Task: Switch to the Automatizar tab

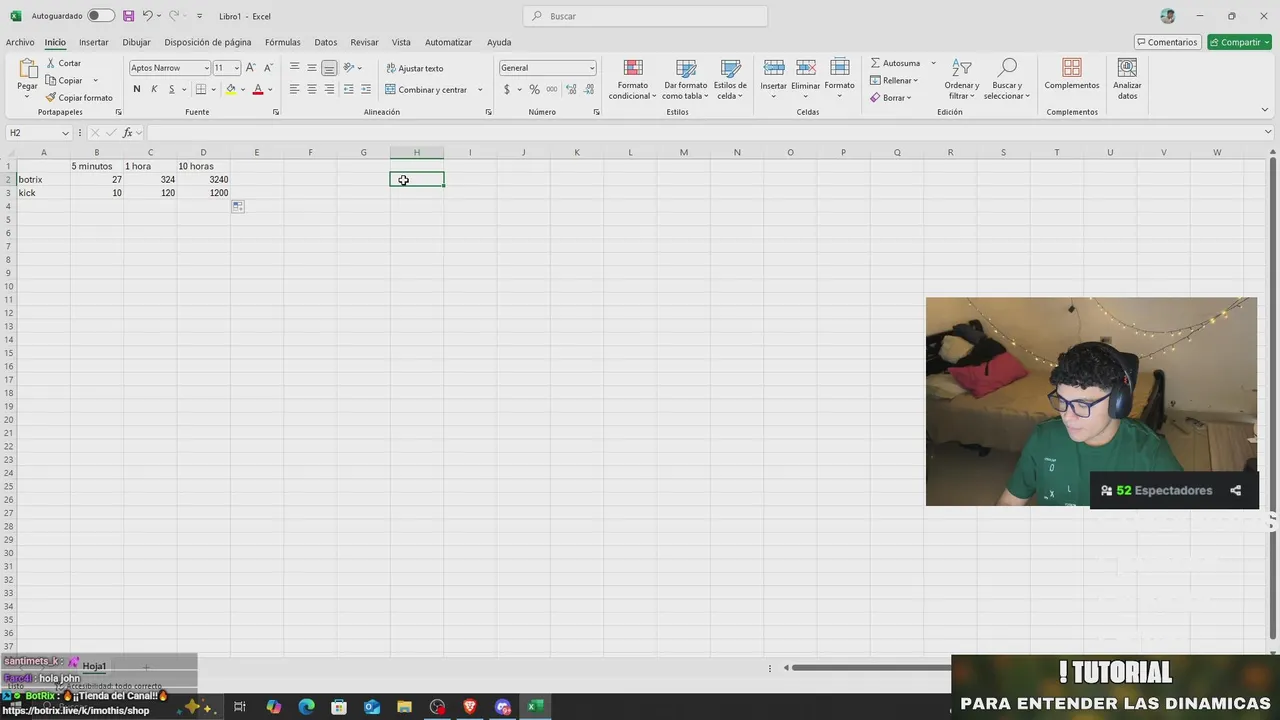Action: coord(448,42)
